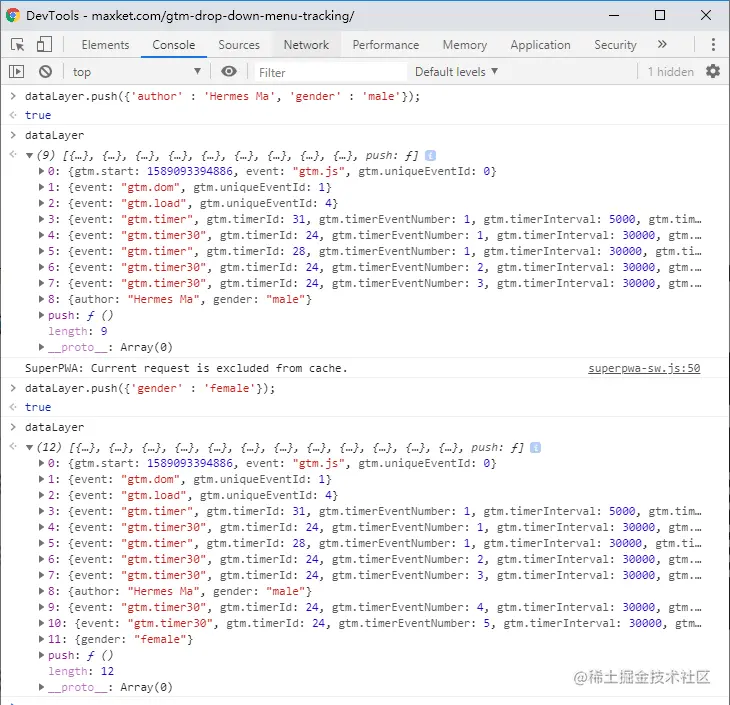Viewport: 730px width, 705px height.
Task: Expand item 5 timerId 28 in the (12) array
Action: 41,543
